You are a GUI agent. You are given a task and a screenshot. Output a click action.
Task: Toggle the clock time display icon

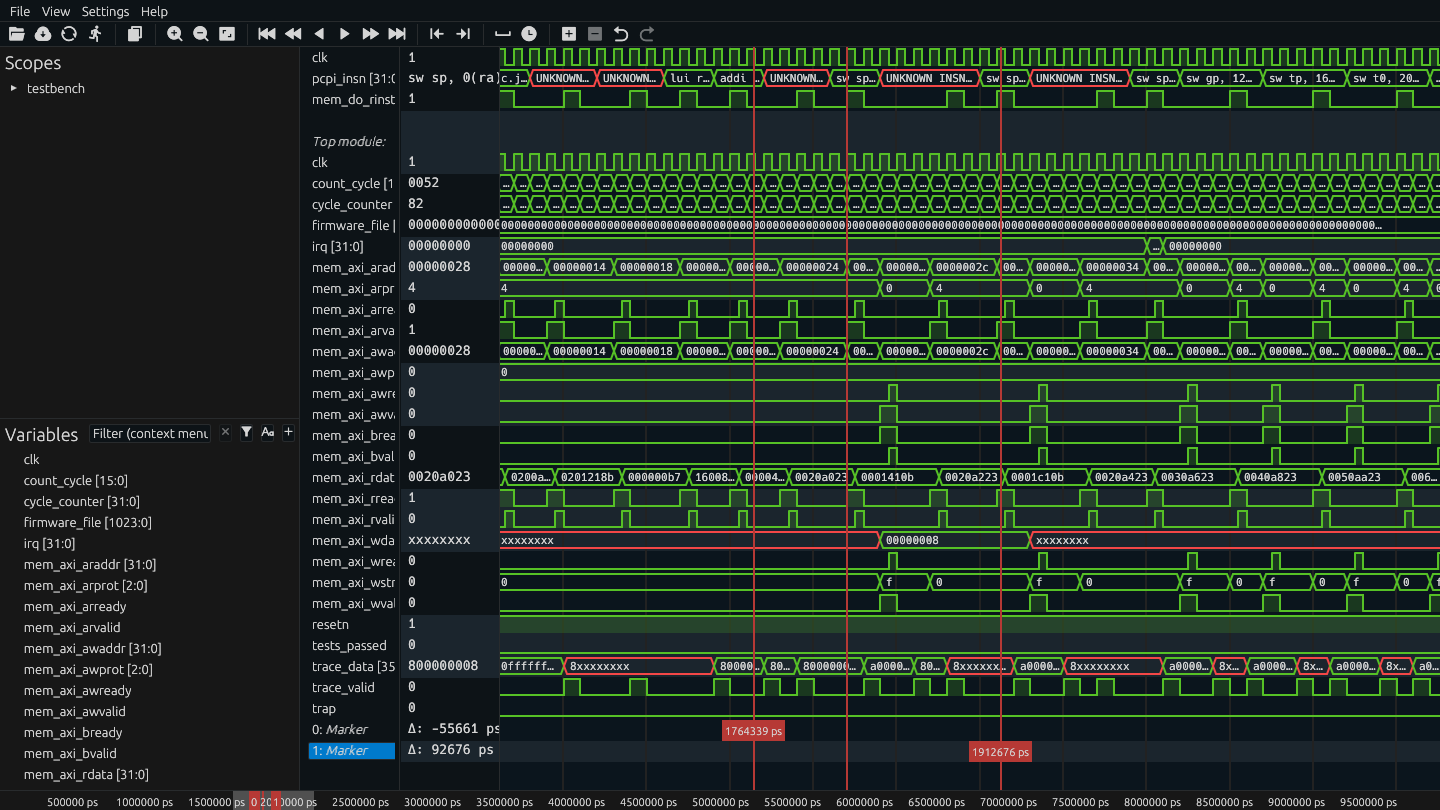tap(529, 34)
